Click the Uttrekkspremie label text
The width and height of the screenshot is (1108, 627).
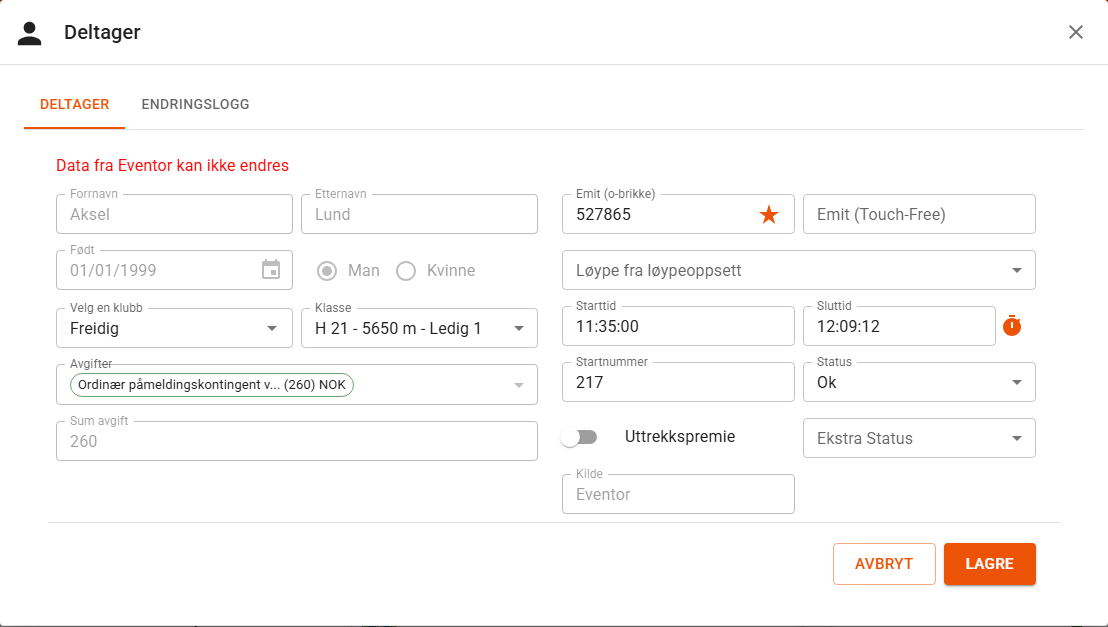(680, 437)
